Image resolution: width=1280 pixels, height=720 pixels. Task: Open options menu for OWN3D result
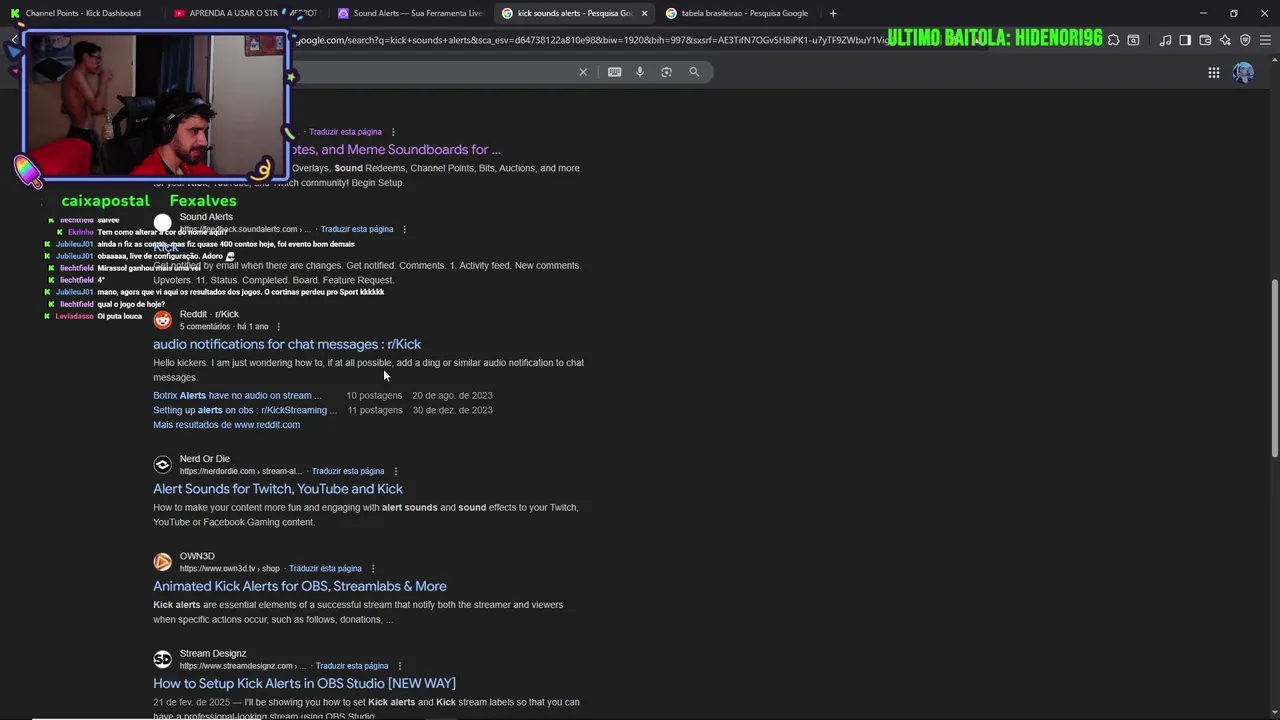click(x=373, y=568)
